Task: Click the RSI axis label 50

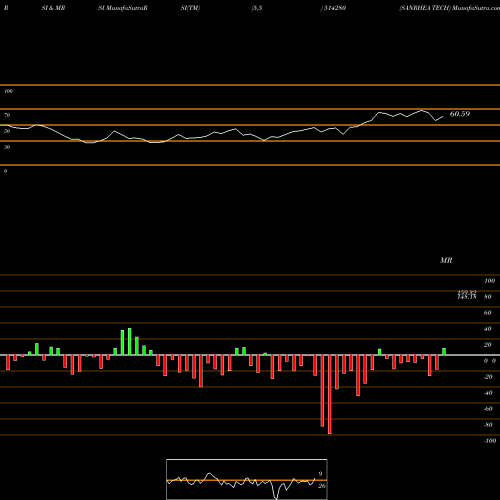Action: tap(7, 131)
